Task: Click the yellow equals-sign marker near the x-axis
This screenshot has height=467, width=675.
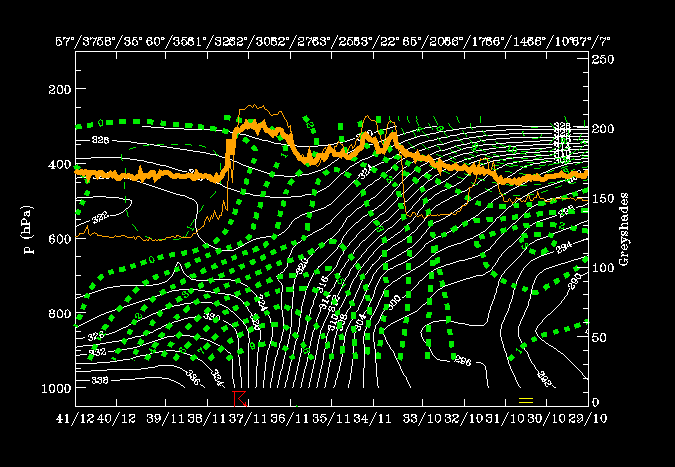Action: click(526, 399)
